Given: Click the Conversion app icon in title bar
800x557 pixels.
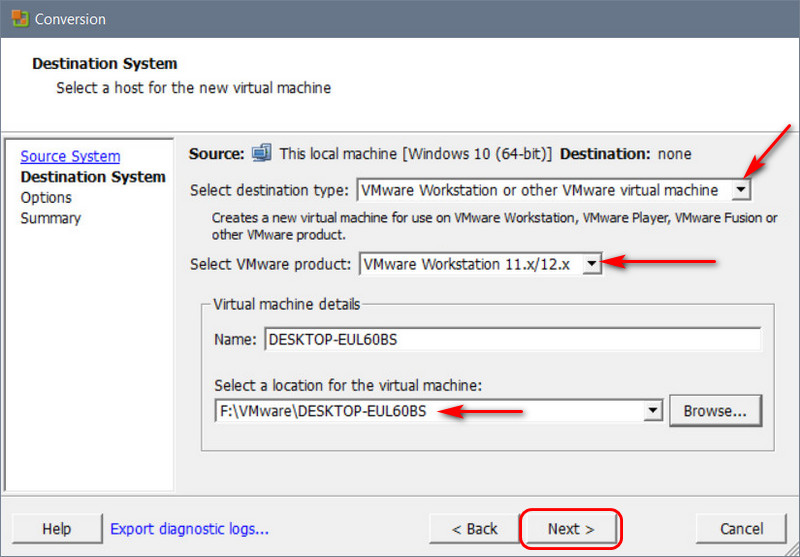Looking at the screenshot, I should 18,19.
